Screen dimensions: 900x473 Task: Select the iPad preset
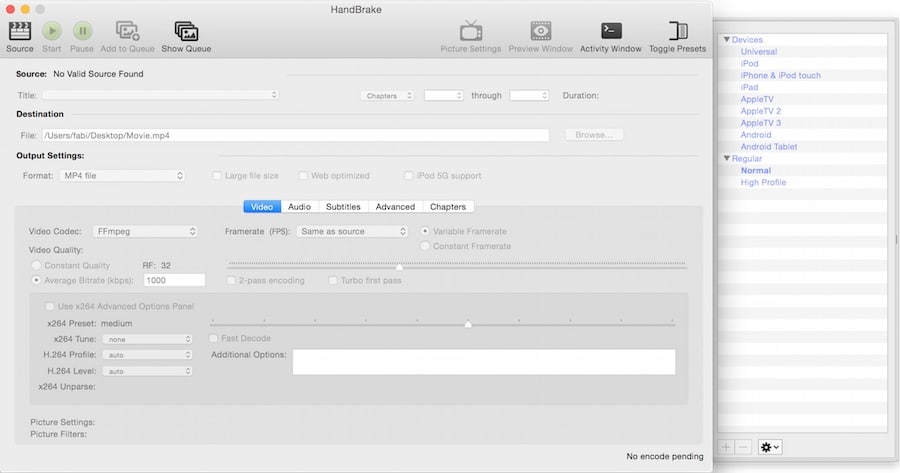[750, 87]
